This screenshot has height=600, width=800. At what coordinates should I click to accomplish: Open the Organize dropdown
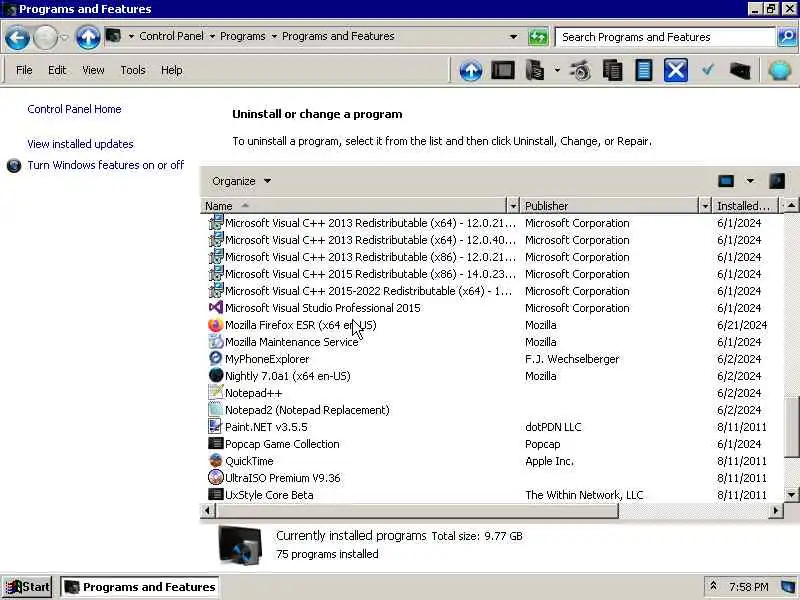tap(241, 181)
